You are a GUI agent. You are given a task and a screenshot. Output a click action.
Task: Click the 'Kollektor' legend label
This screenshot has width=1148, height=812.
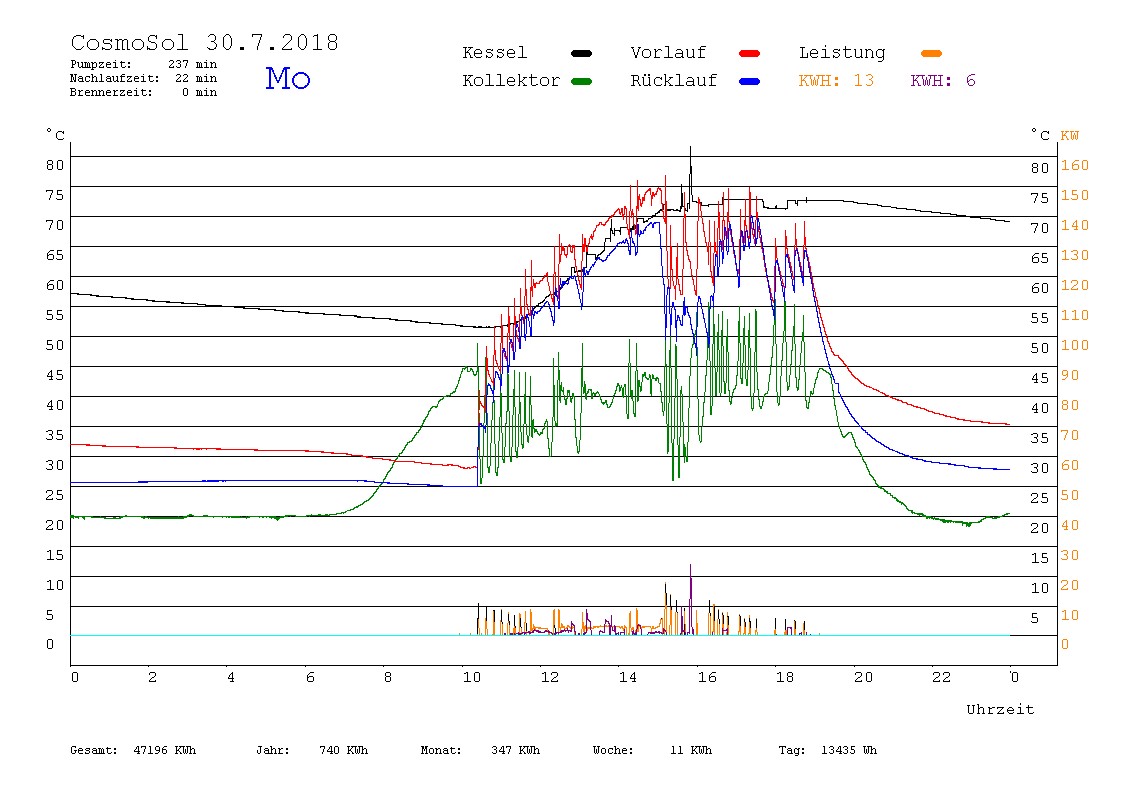click(x=511, y=81)
